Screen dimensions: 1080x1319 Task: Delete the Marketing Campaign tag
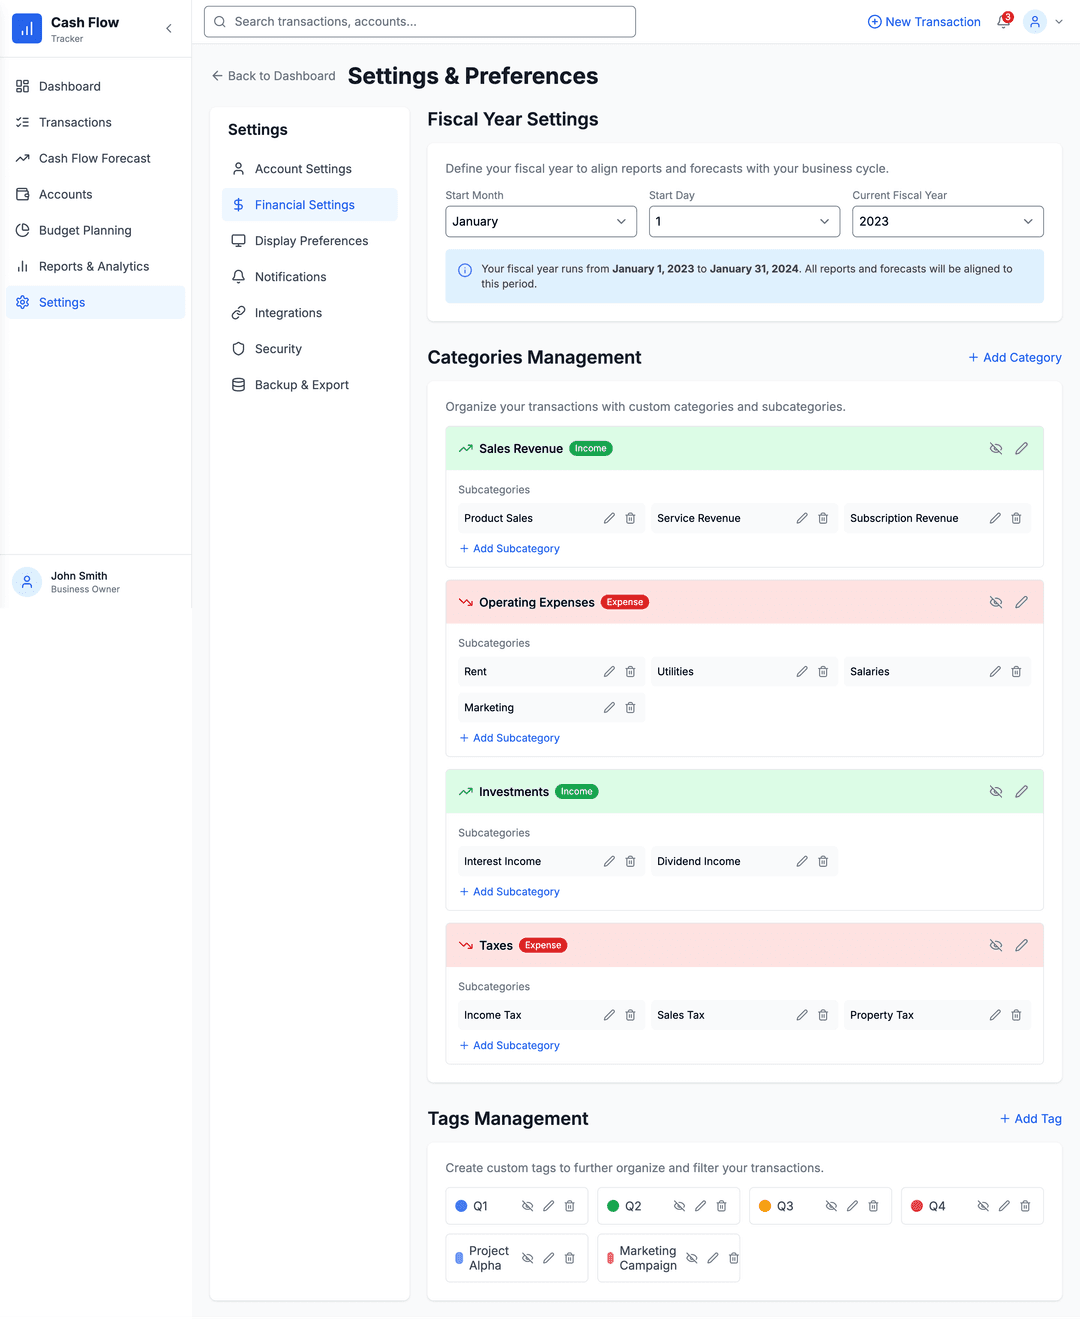coord(733,1258)
